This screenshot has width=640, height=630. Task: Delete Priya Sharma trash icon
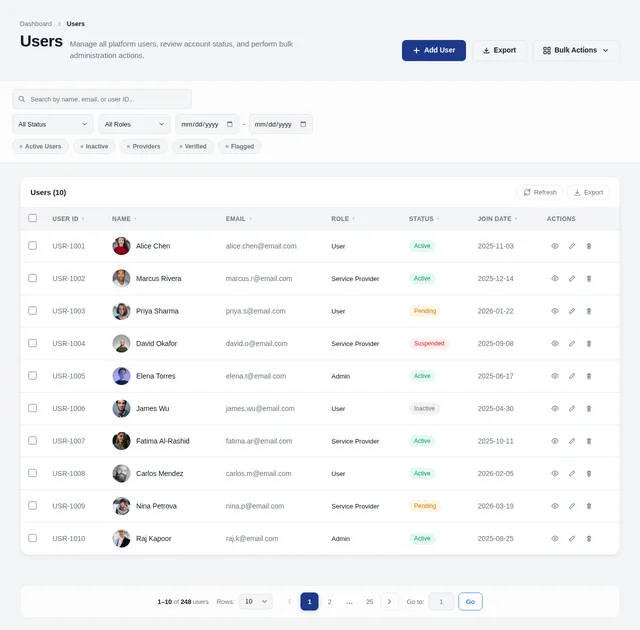coord(589,311)
